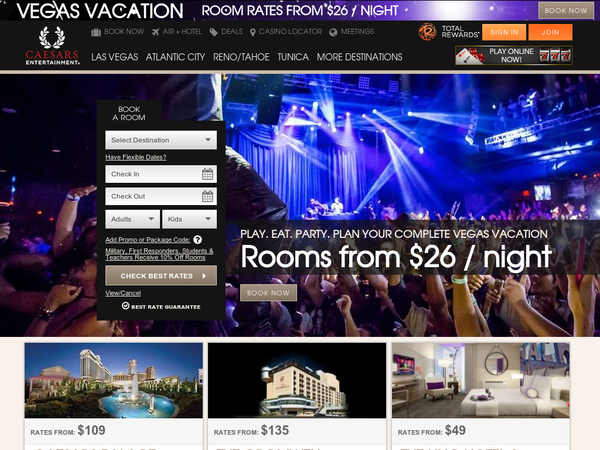Image resolution: width=600 pixels, height=450 pixels.
Task: Click the price tag Deals icon
Action: [213, 32]
